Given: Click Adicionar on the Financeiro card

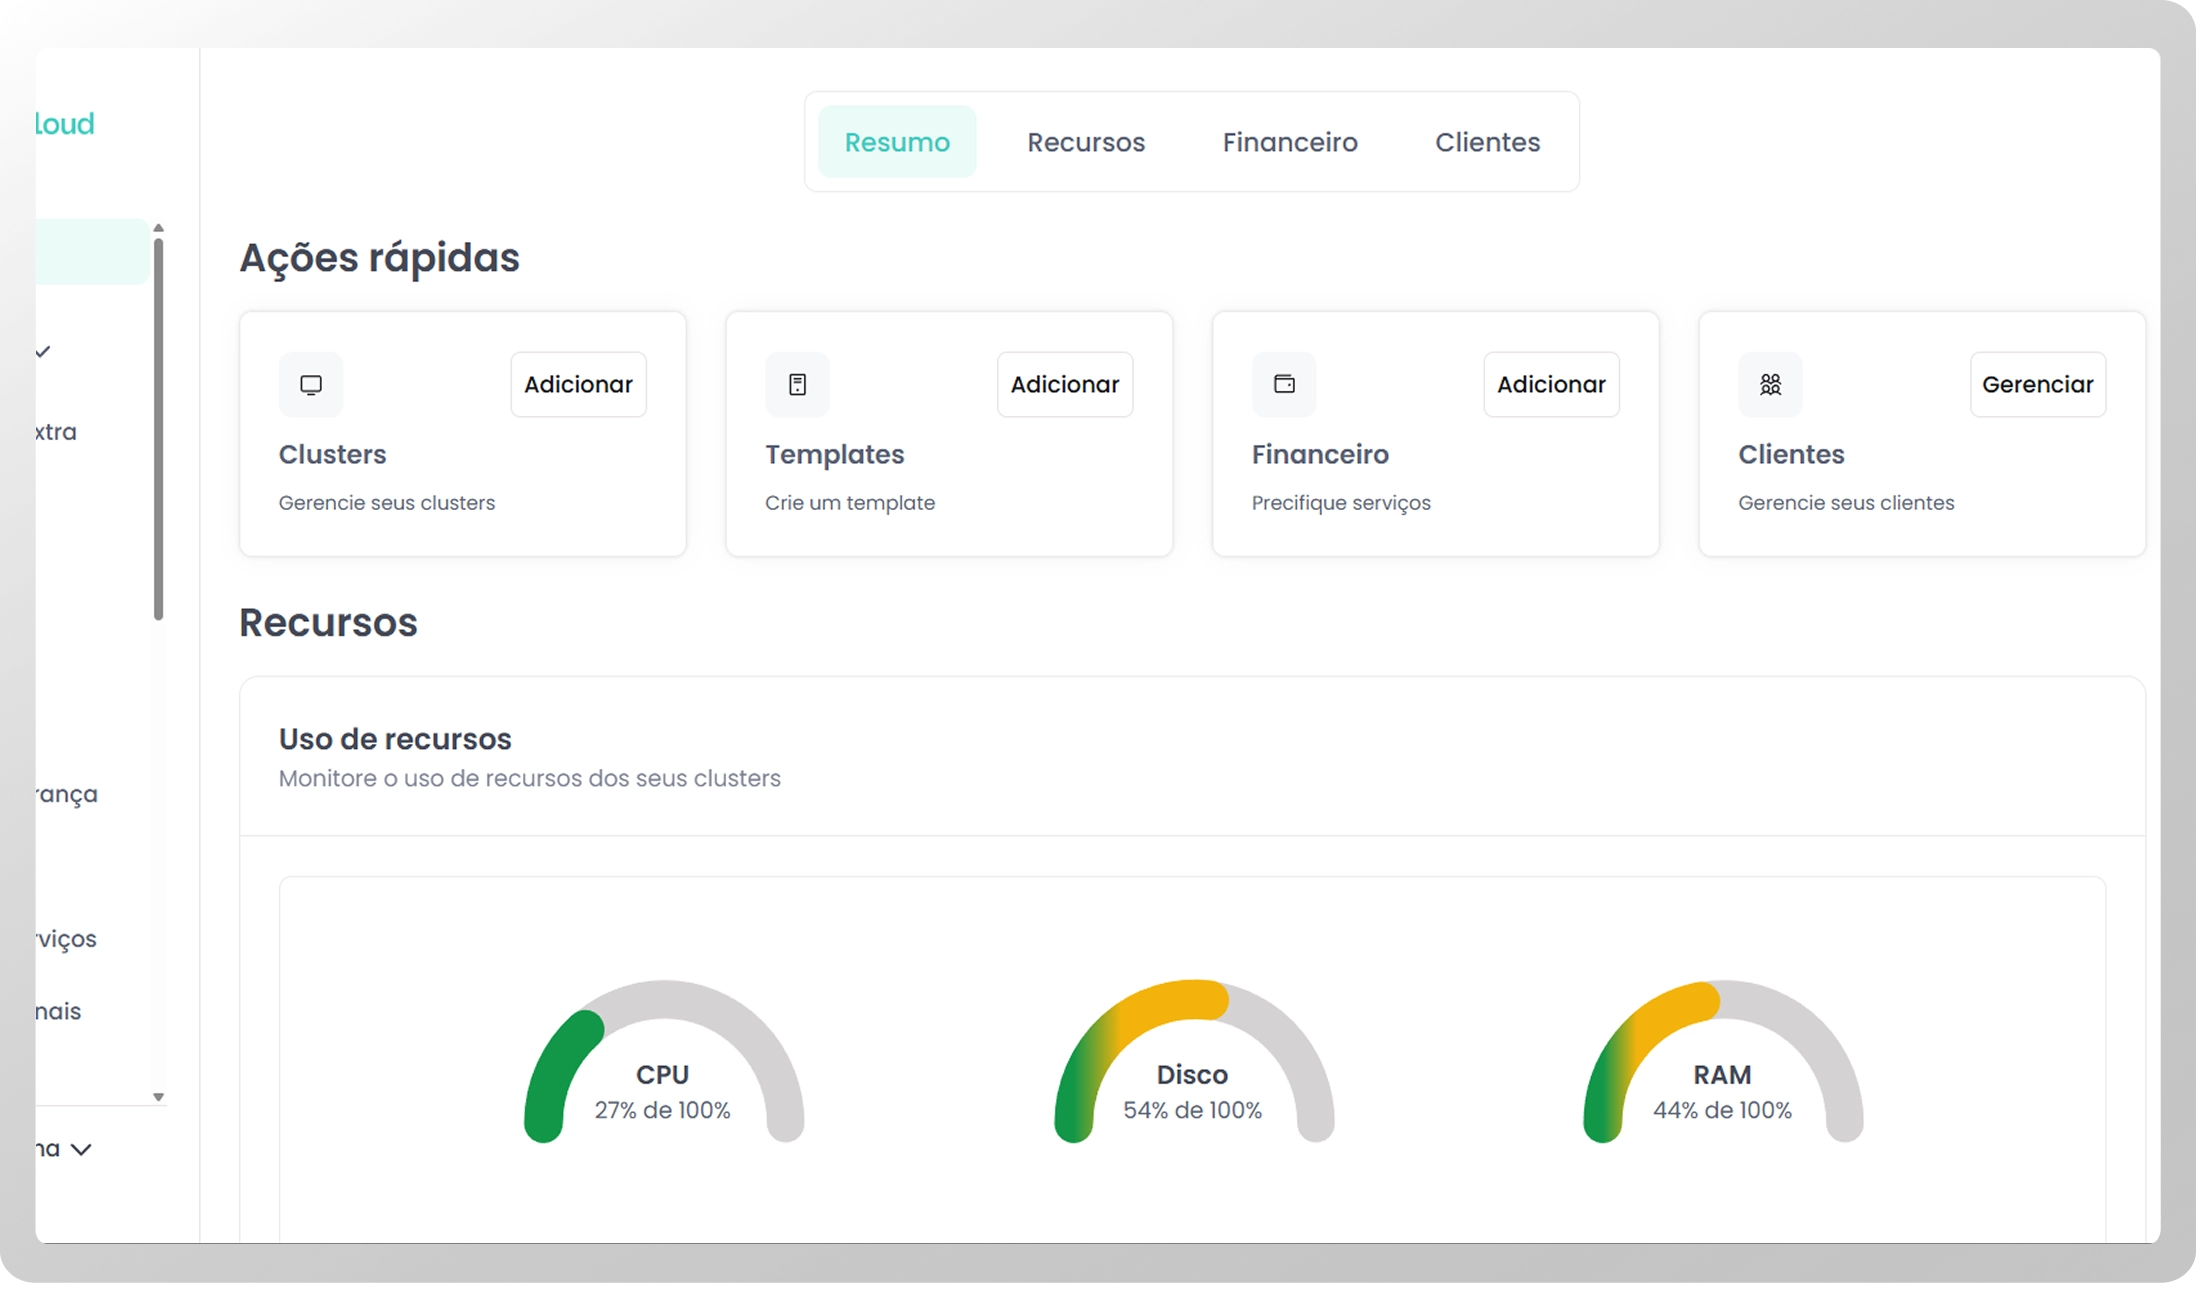Looking at the screenshot, I should 1551,385.
